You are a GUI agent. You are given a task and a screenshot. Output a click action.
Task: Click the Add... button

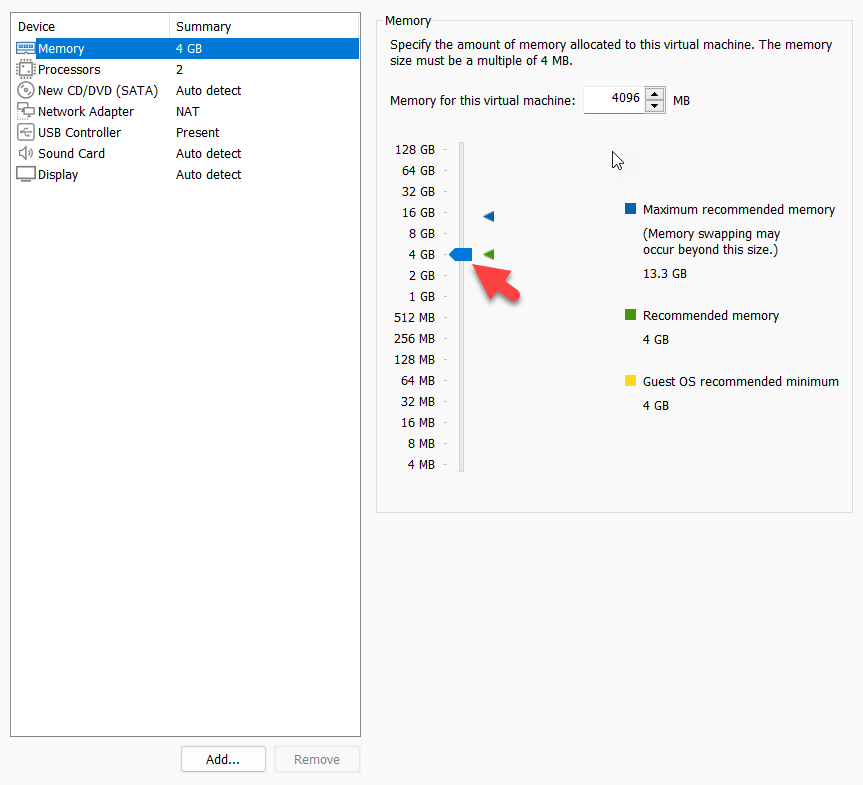pos(223,759)
